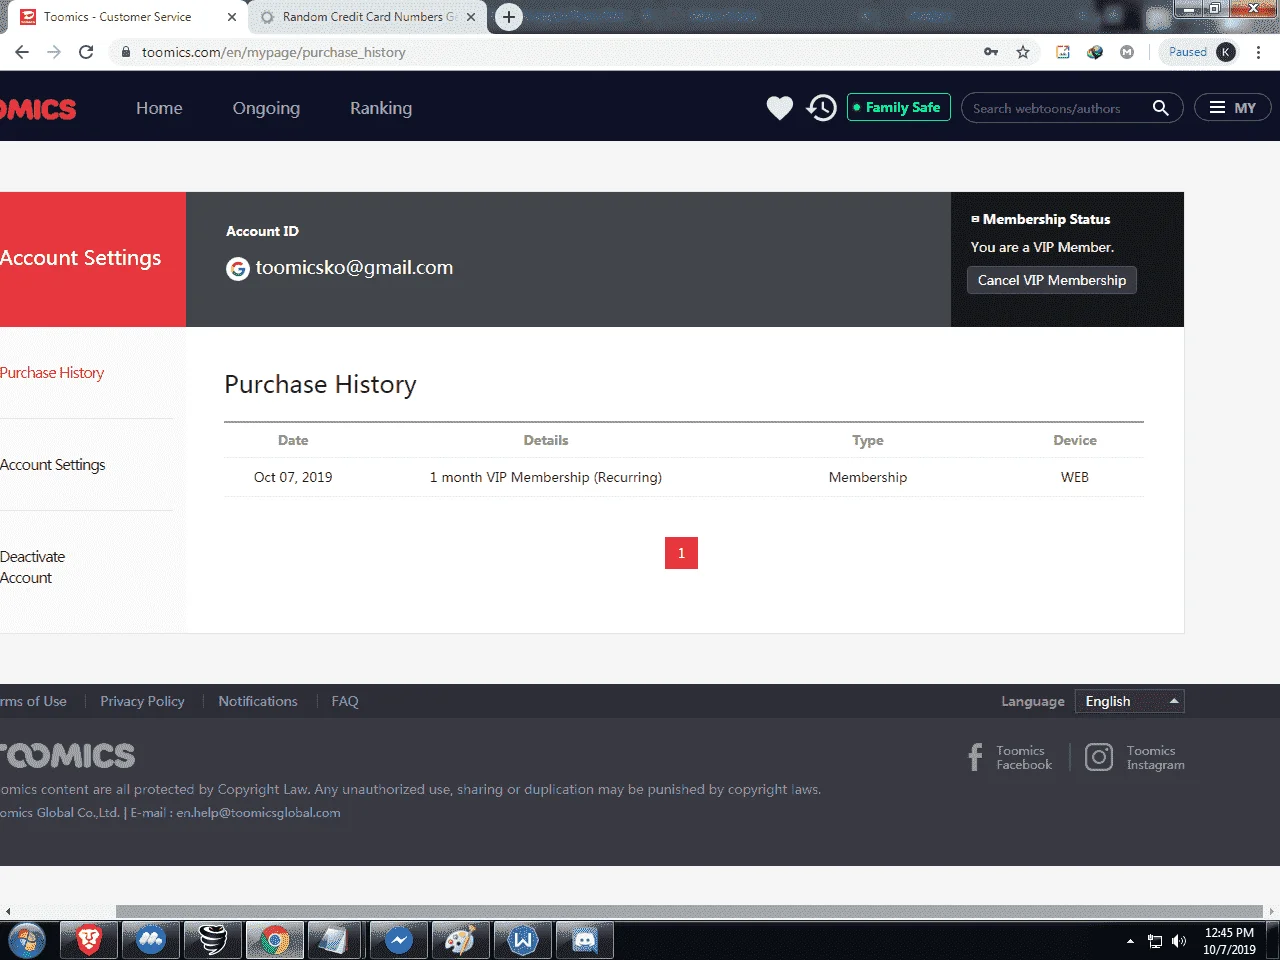Click the search magnifier icon

[x=1160, y=108]
